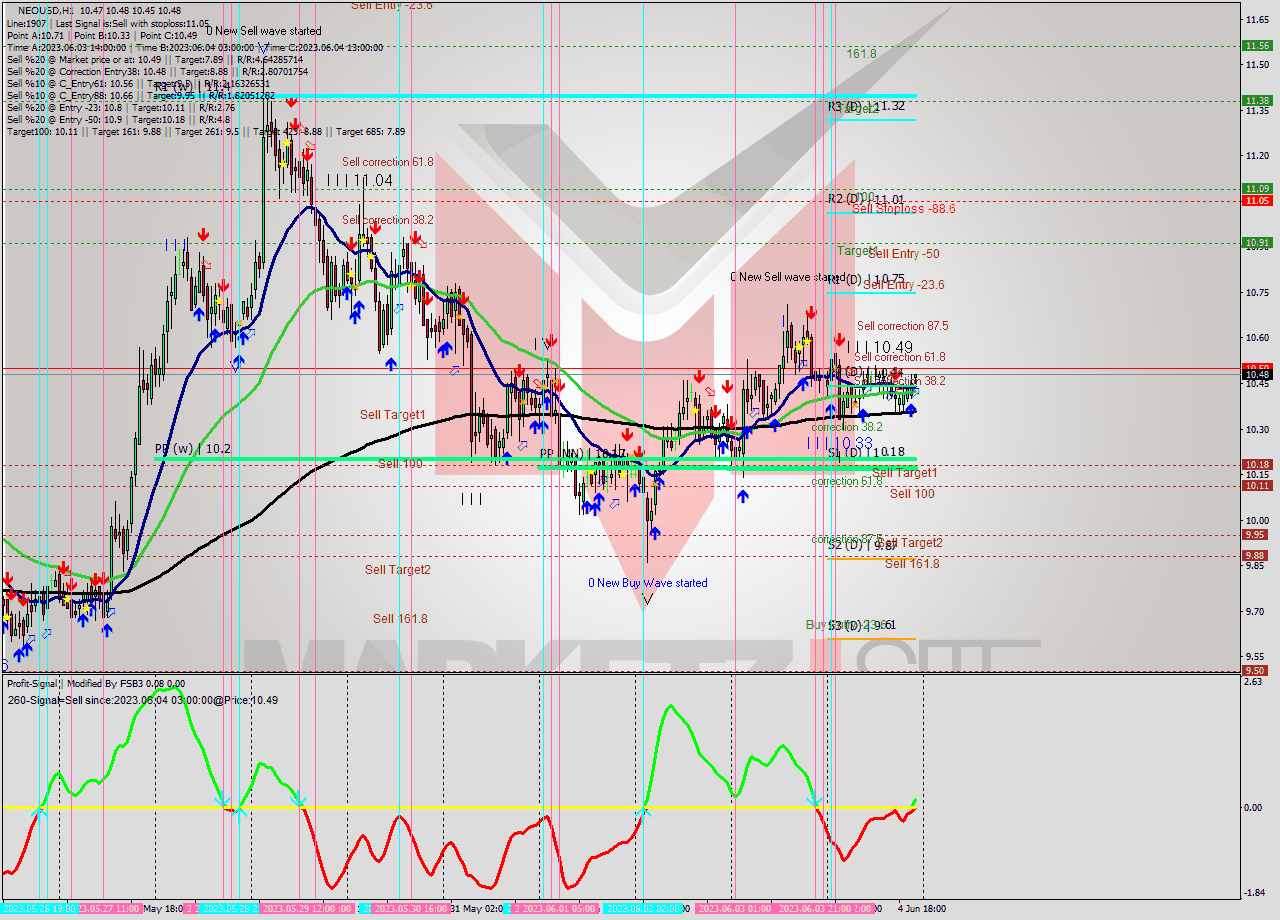Click '0 New Buy Wave started' label

click(x=647, y=583)
